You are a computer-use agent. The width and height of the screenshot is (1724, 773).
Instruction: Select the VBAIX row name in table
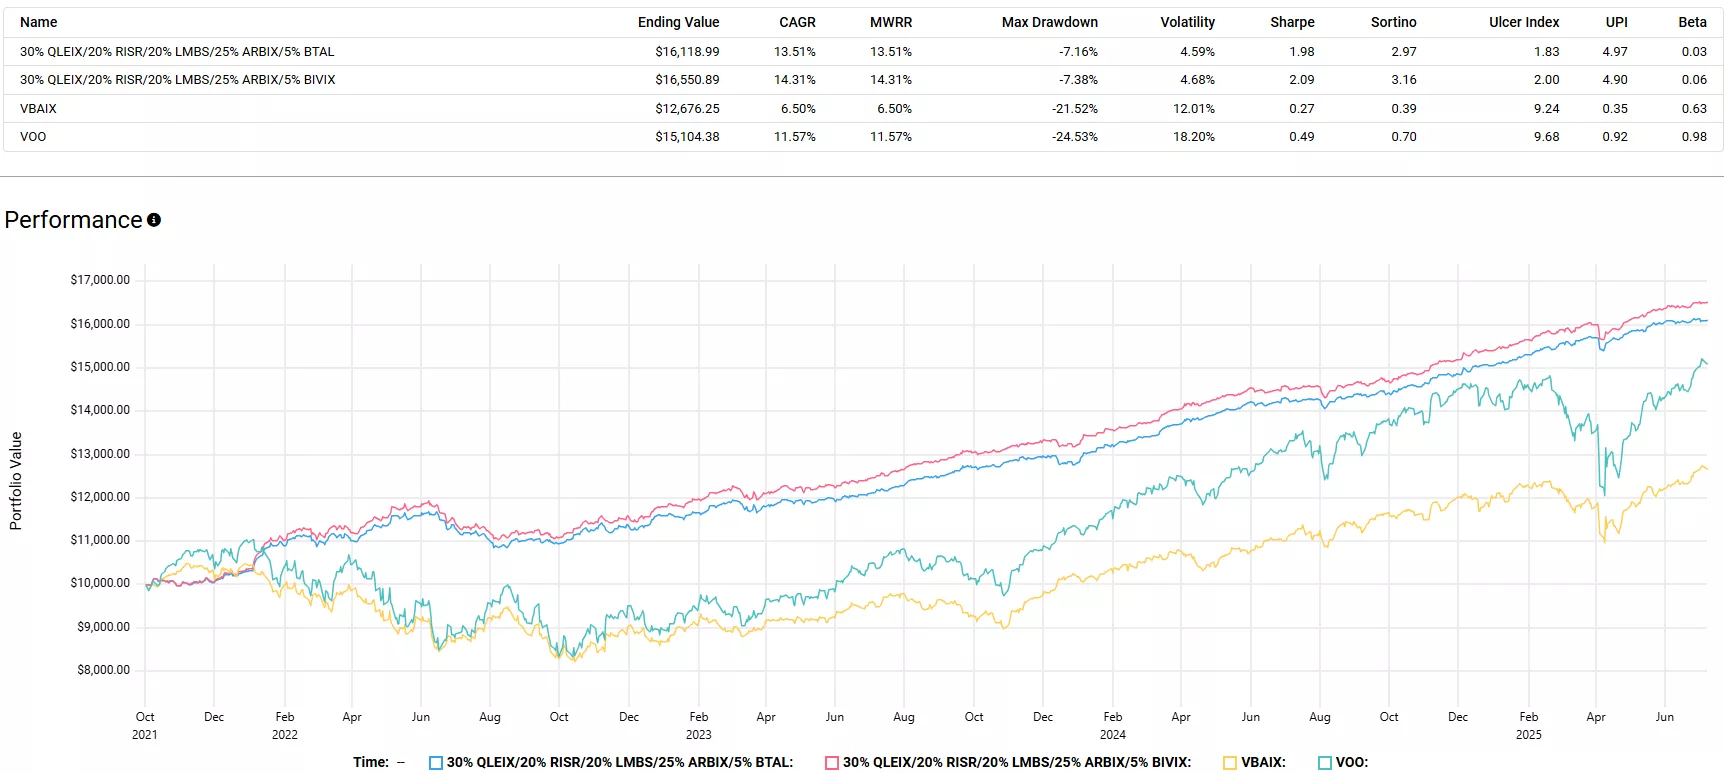pos(38,109)
